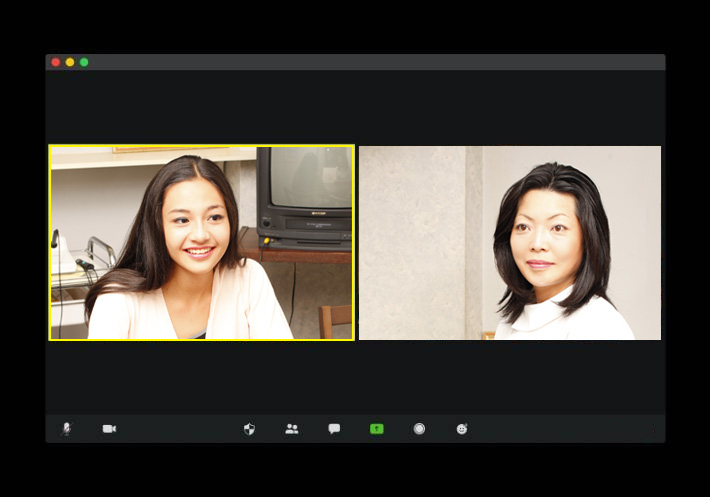Stop video using camera icon
Viewport: 710px width, 497px height.
pos(109,429)
